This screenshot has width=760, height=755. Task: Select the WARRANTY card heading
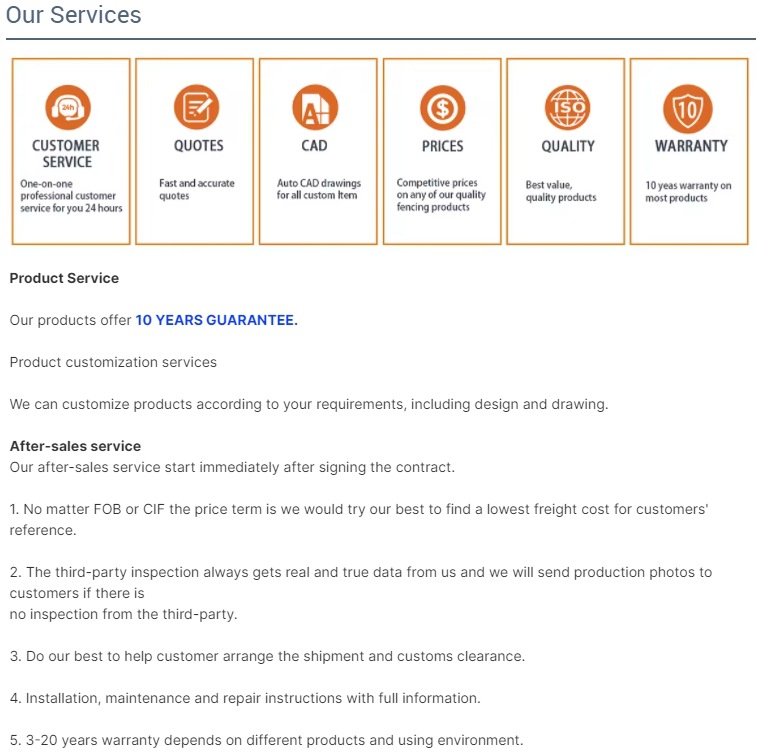coord(691,146)
